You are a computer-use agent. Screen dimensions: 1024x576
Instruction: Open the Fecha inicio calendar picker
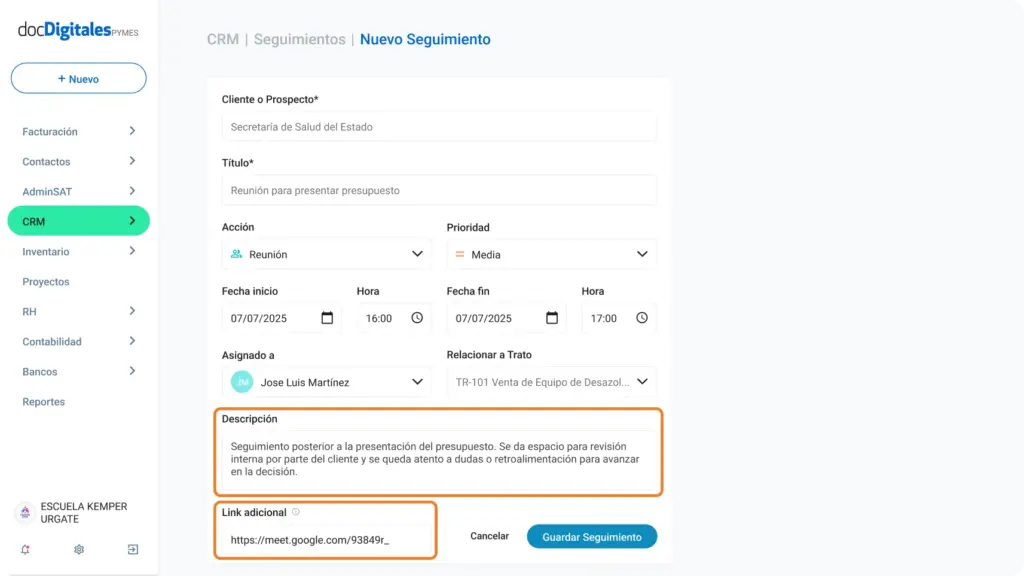coord(327,318)
